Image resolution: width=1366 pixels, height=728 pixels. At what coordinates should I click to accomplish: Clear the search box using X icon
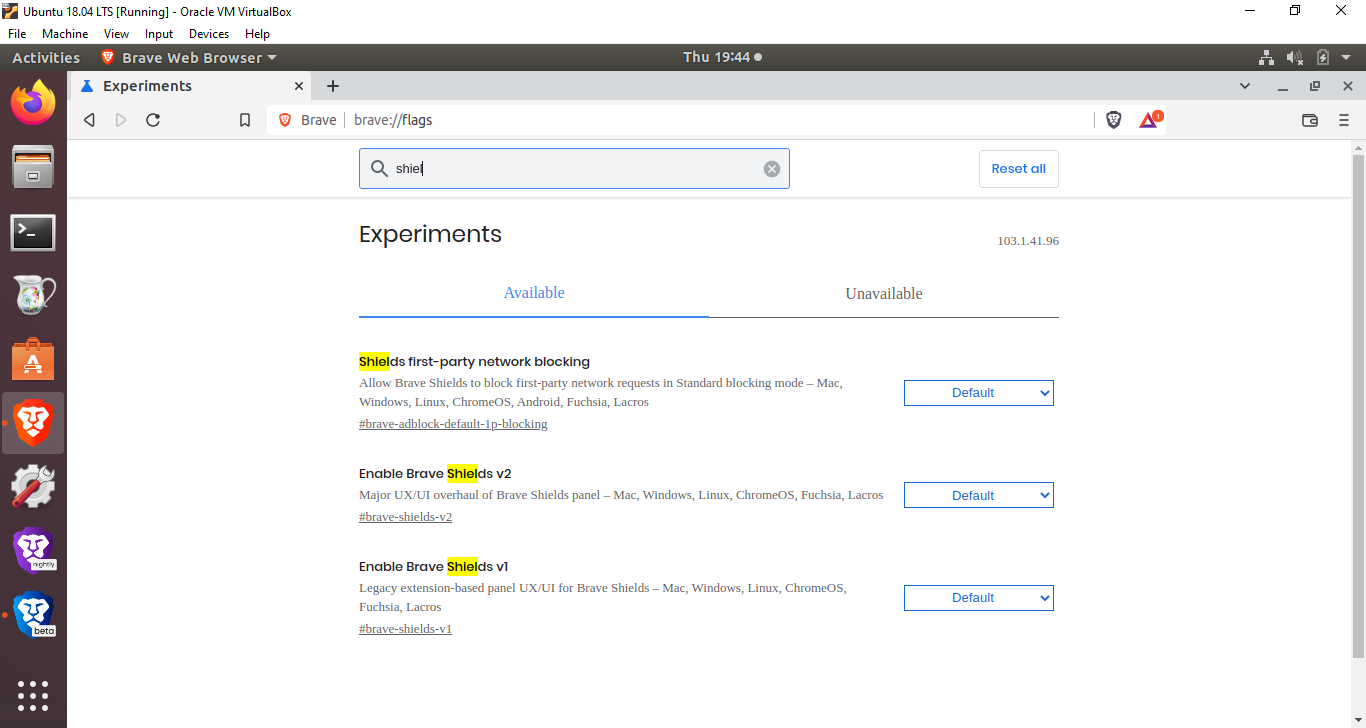771,168
